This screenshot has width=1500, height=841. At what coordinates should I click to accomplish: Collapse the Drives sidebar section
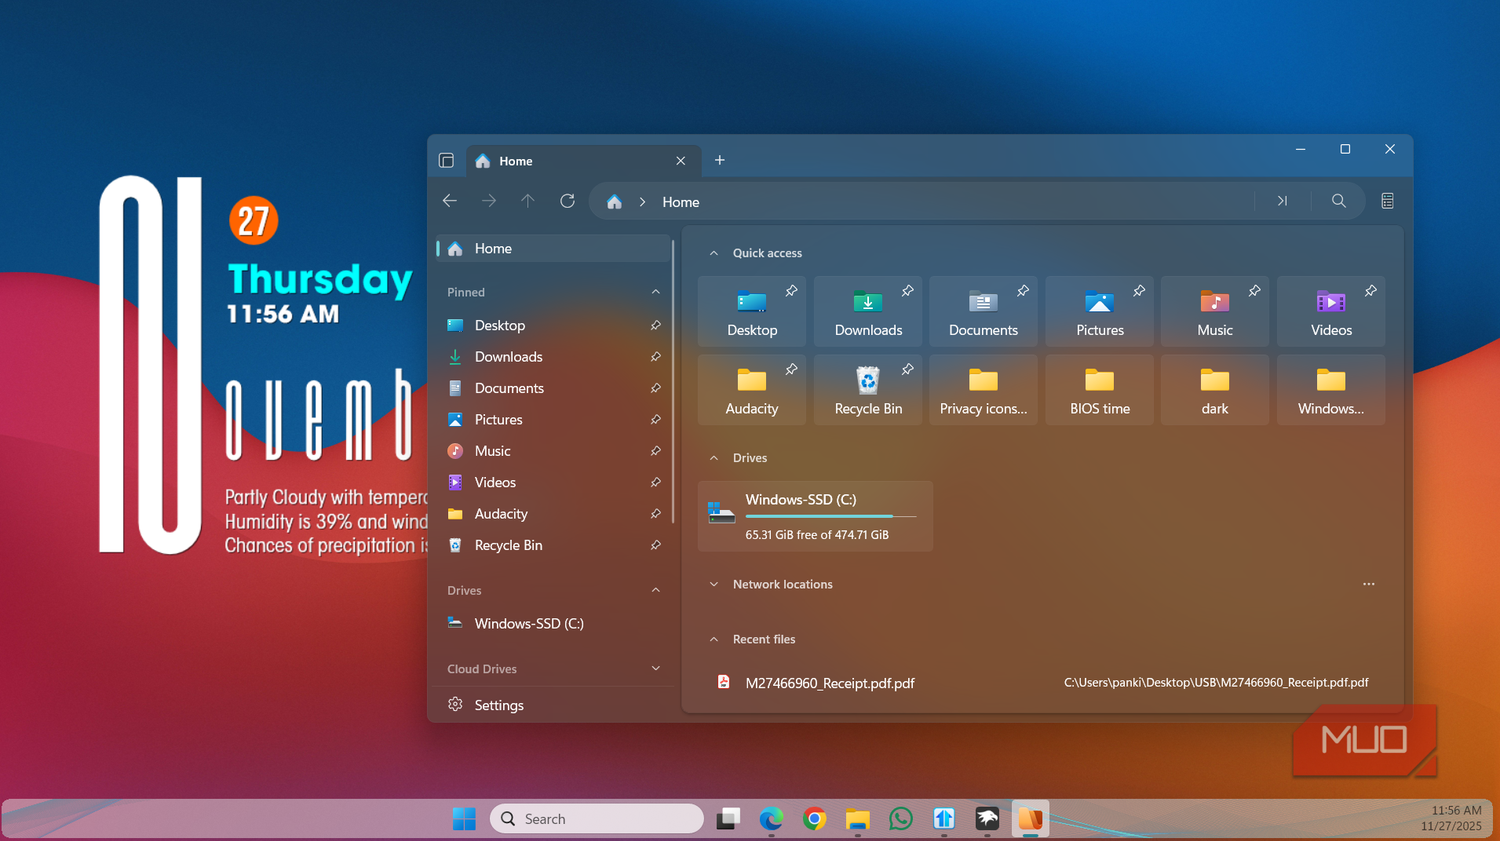coord(656,590)
